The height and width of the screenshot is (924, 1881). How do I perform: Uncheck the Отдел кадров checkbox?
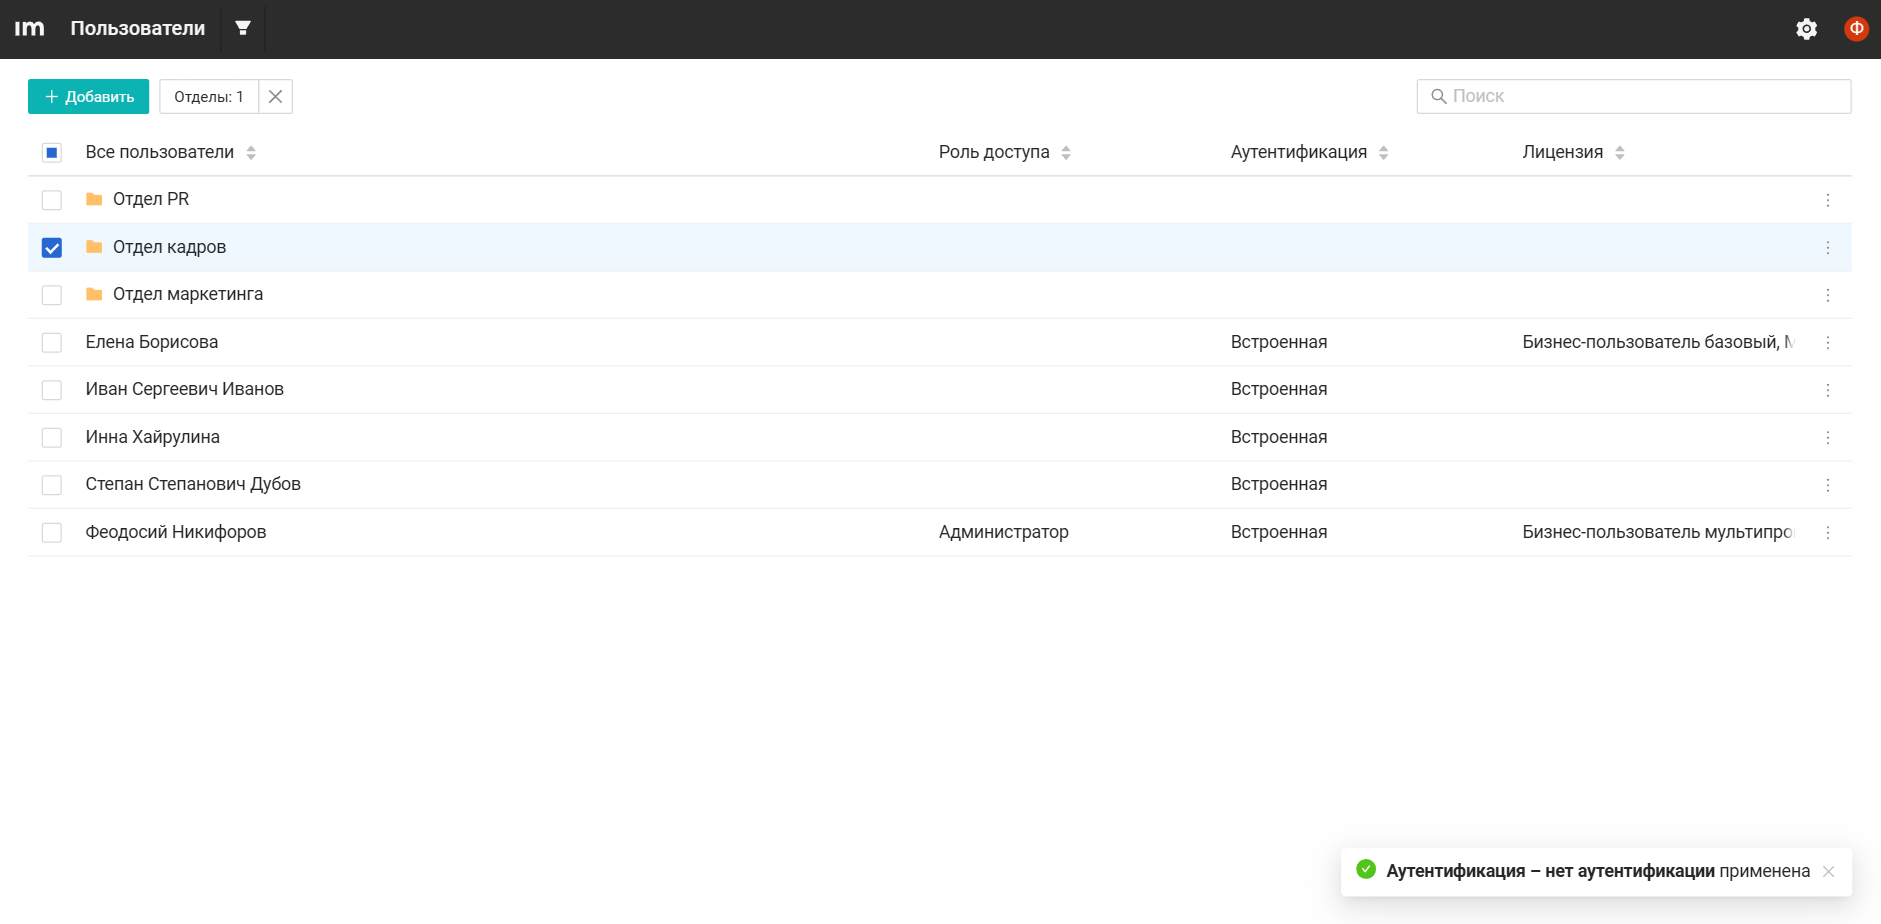[52, 247]
